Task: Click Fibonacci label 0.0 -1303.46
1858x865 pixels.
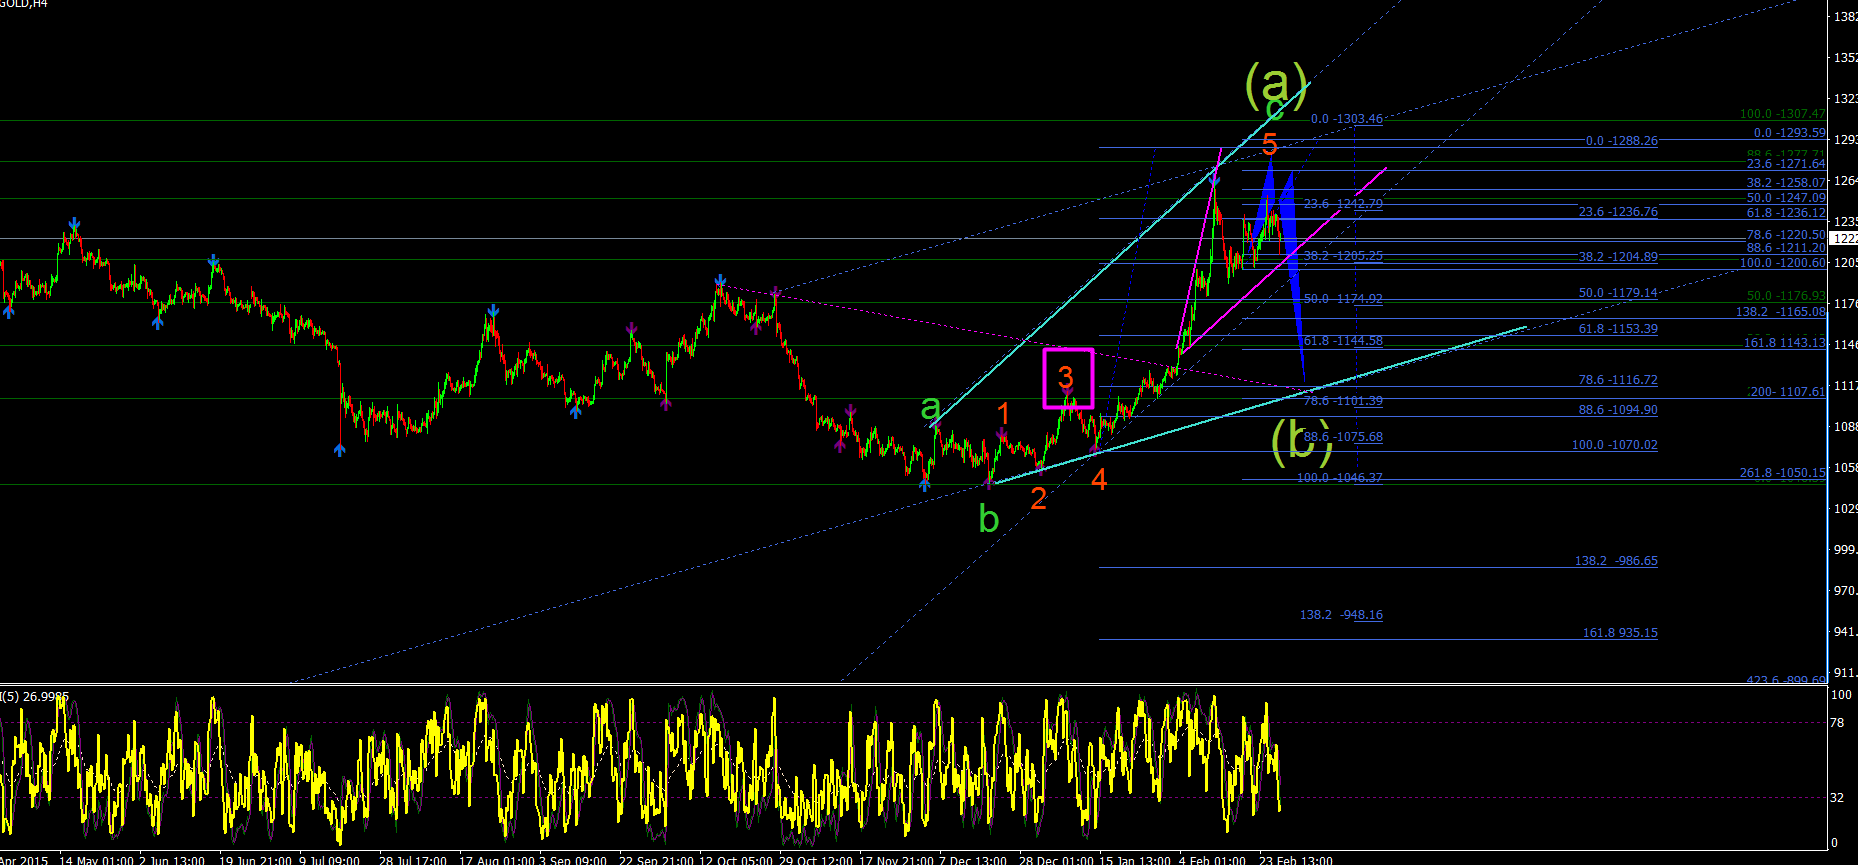Action: (1347, 119)
